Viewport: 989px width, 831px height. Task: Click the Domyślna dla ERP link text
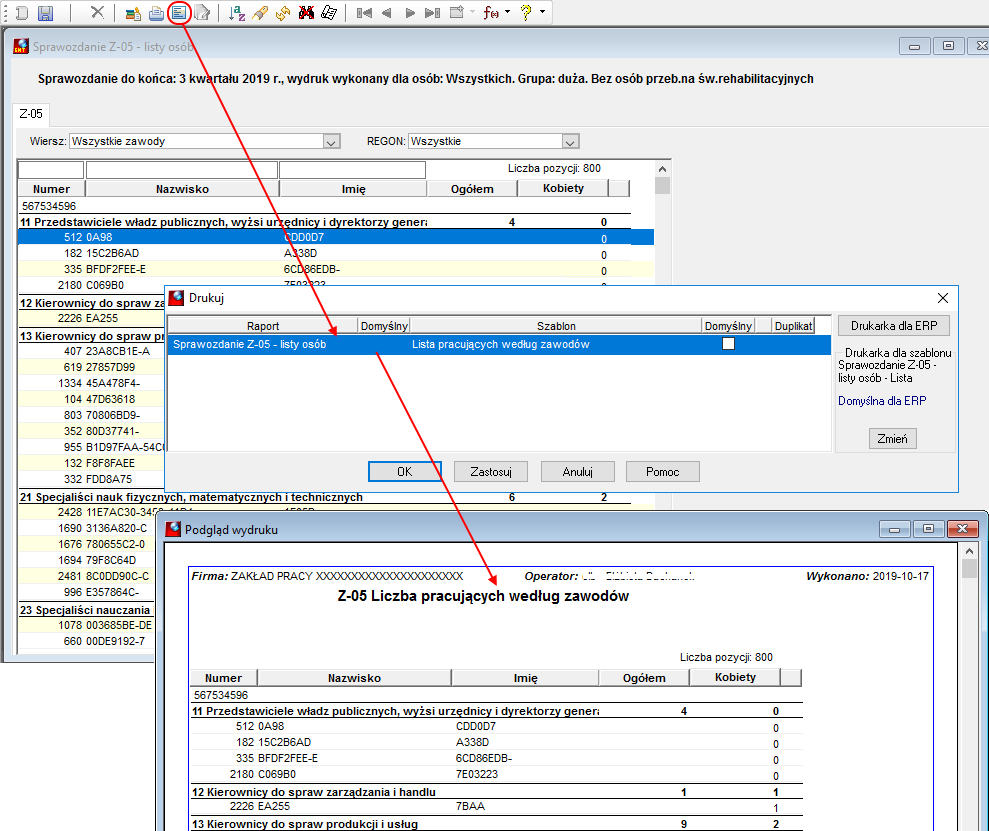coord(882,401)
